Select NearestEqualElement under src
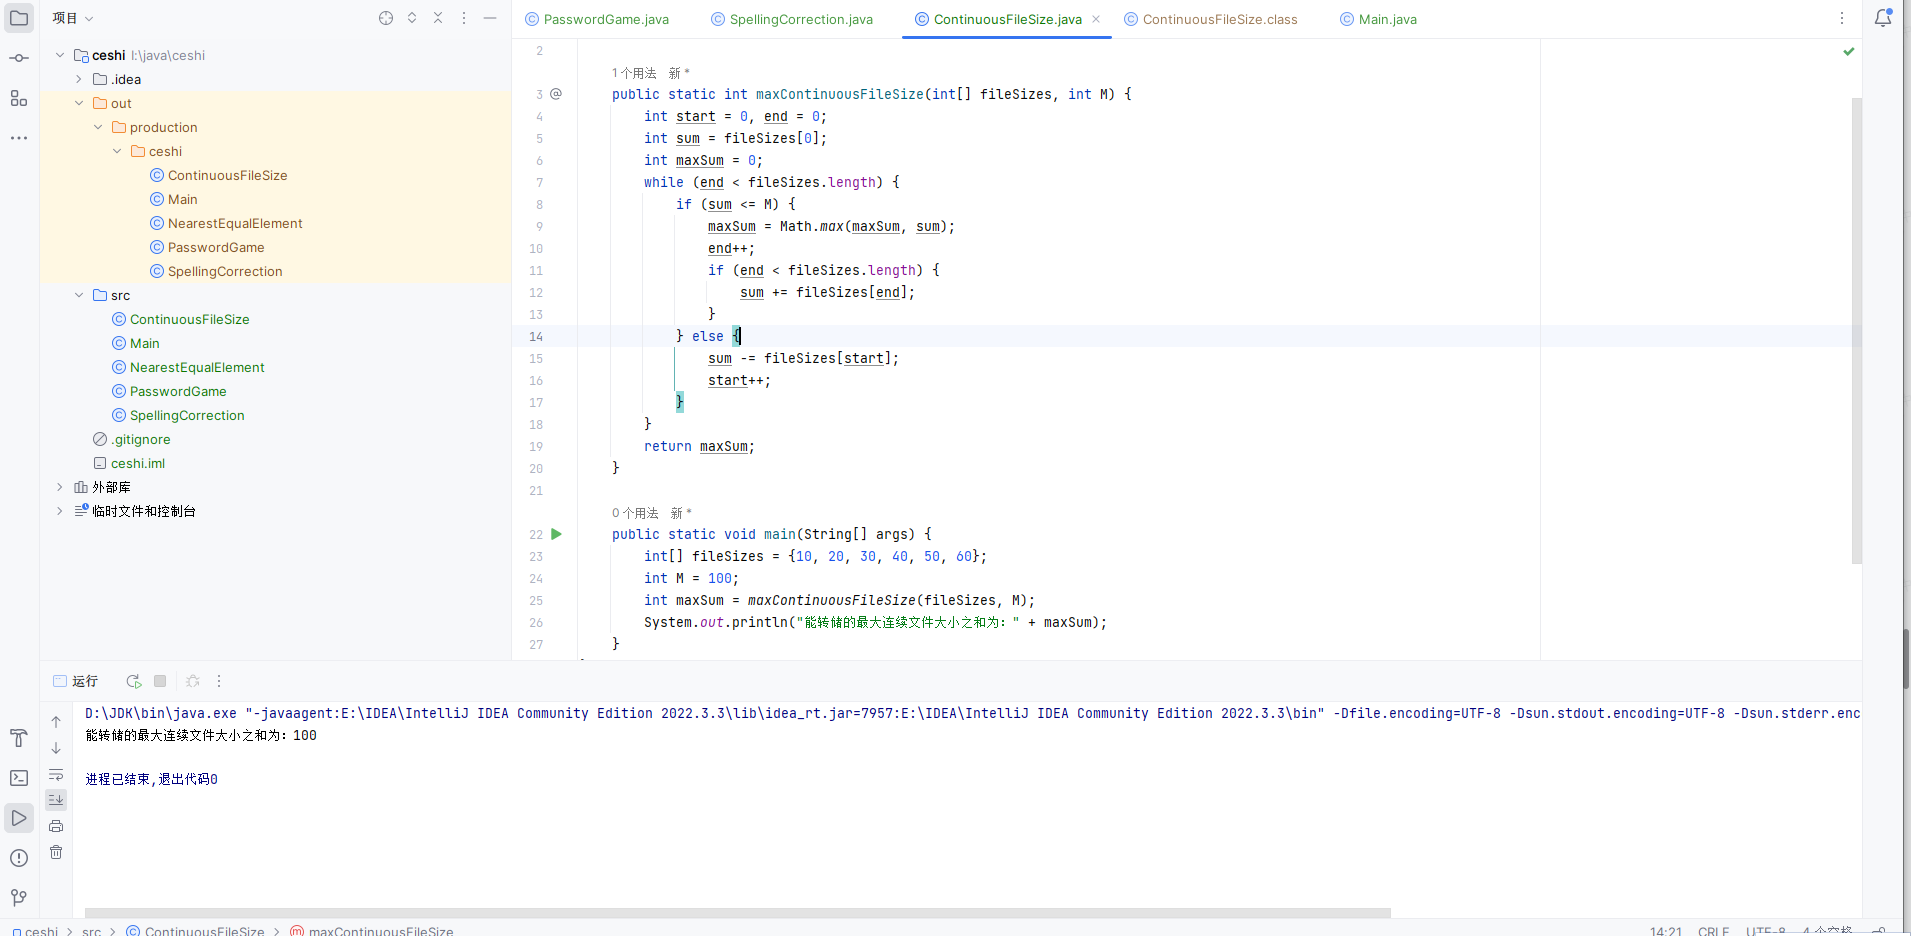The width and height of the screenshot is (1911, 936). point(197,367)
